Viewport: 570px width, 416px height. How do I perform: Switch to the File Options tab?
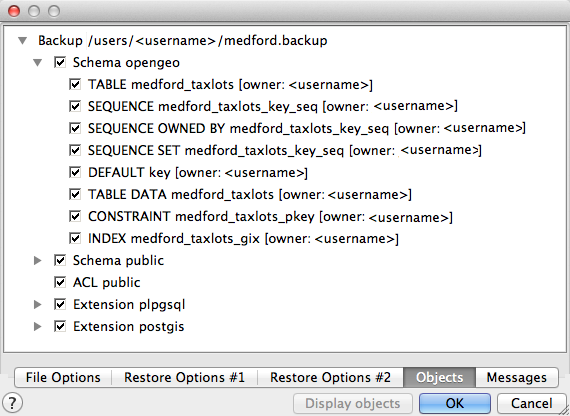63,377
